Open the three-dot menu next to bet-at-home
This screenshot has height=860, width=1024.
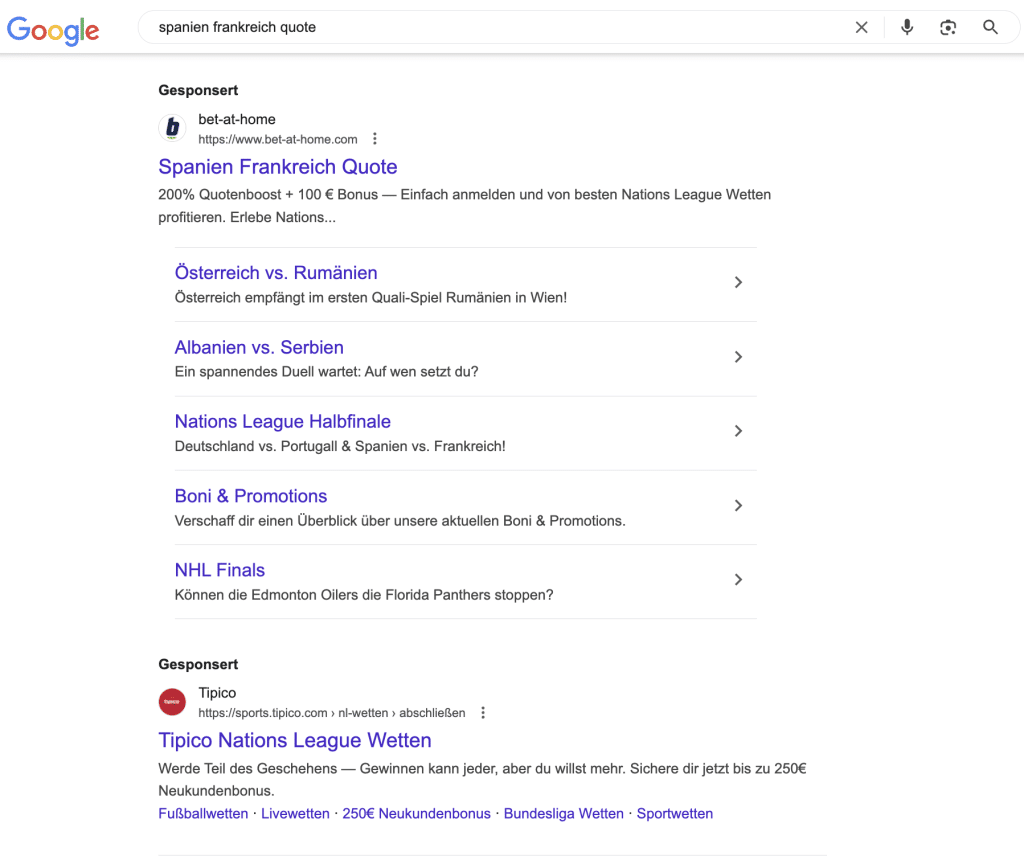coord(374,138)
